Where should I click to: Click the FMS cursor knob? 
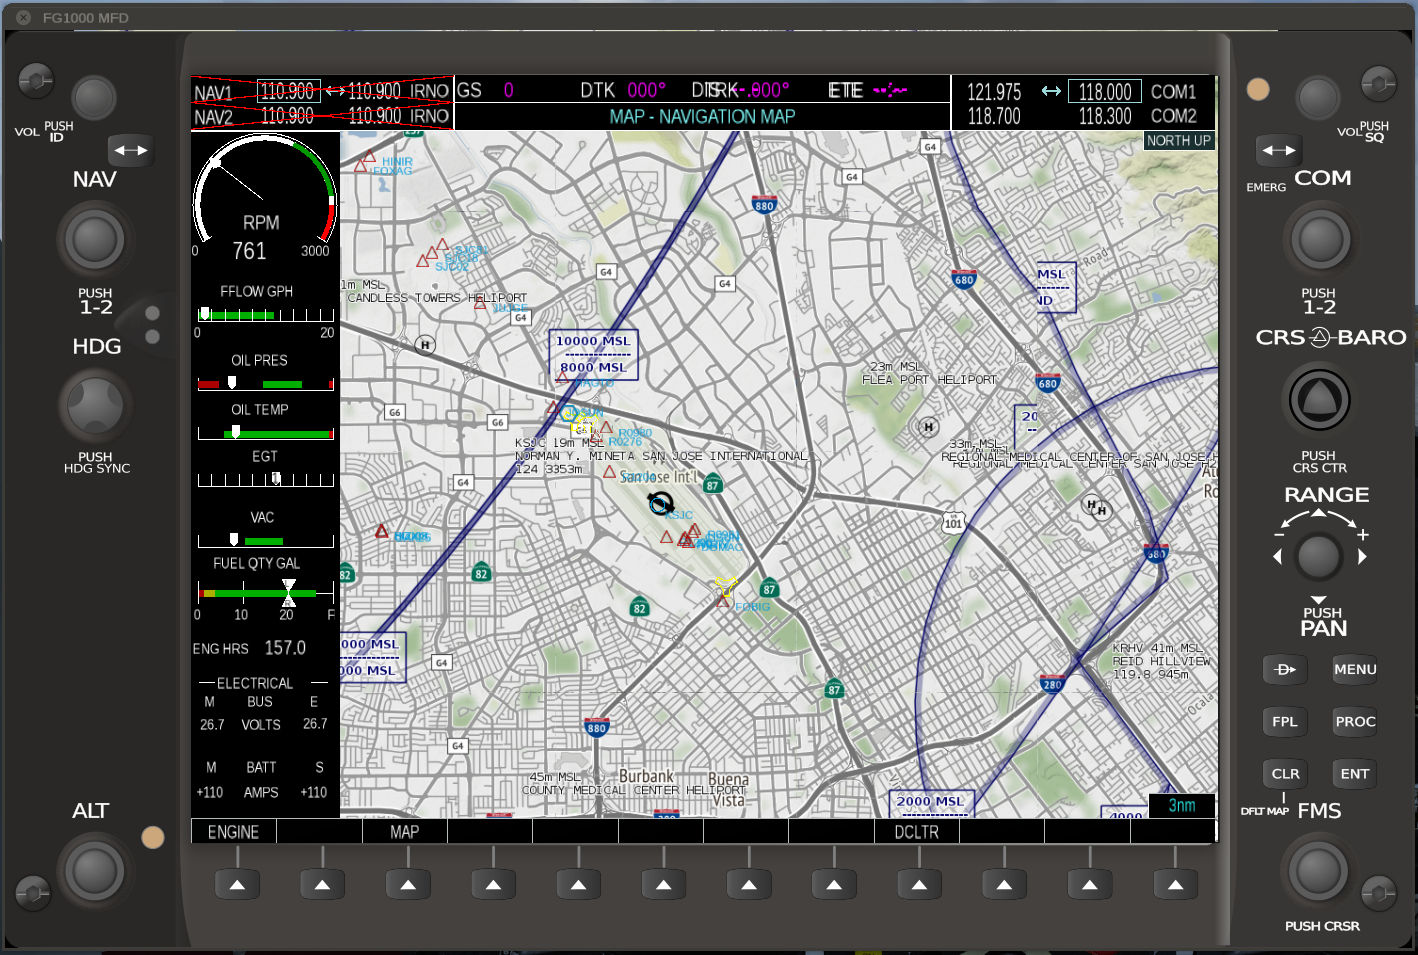click(1318, 871)
